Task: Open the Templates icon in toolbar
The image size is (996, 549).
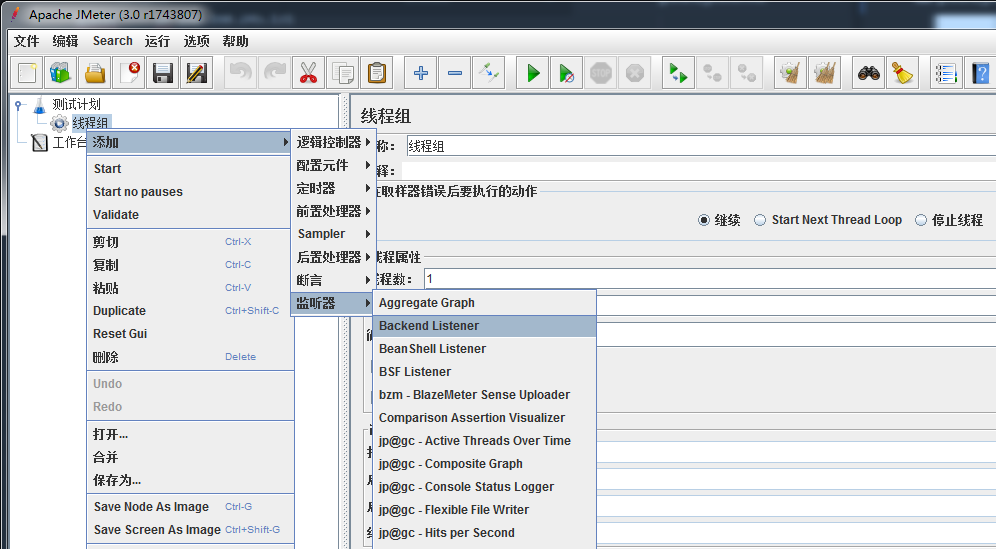Action: (61, 73)
